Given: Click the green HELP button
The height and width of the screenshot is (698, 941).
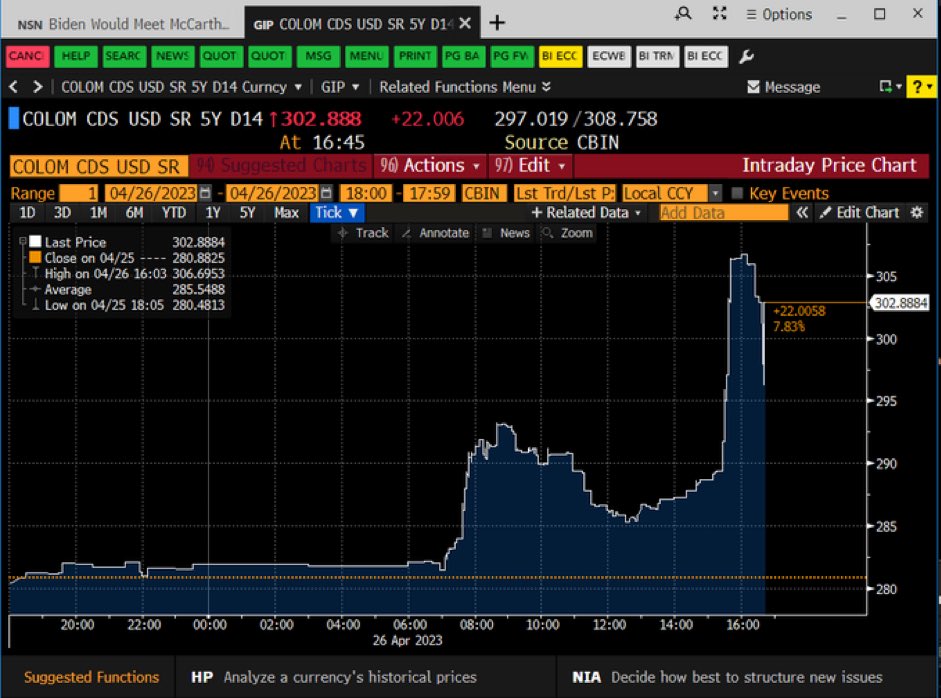Looking at the screenshot, I should click(x=76, y=56).
